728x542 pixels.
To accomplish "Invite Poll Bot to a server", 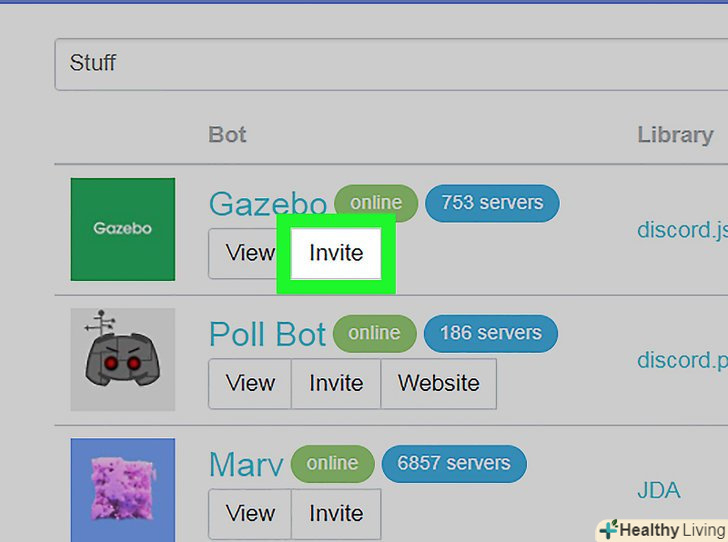I will click(336, 384).
